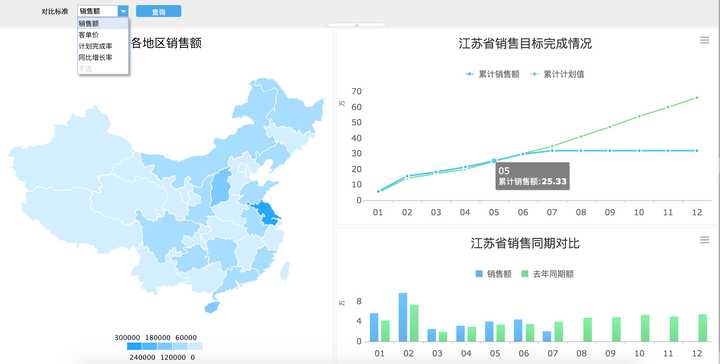Click the blue bar for month 01
Screen dimensions: 720x364
click(x=374, y=327)
